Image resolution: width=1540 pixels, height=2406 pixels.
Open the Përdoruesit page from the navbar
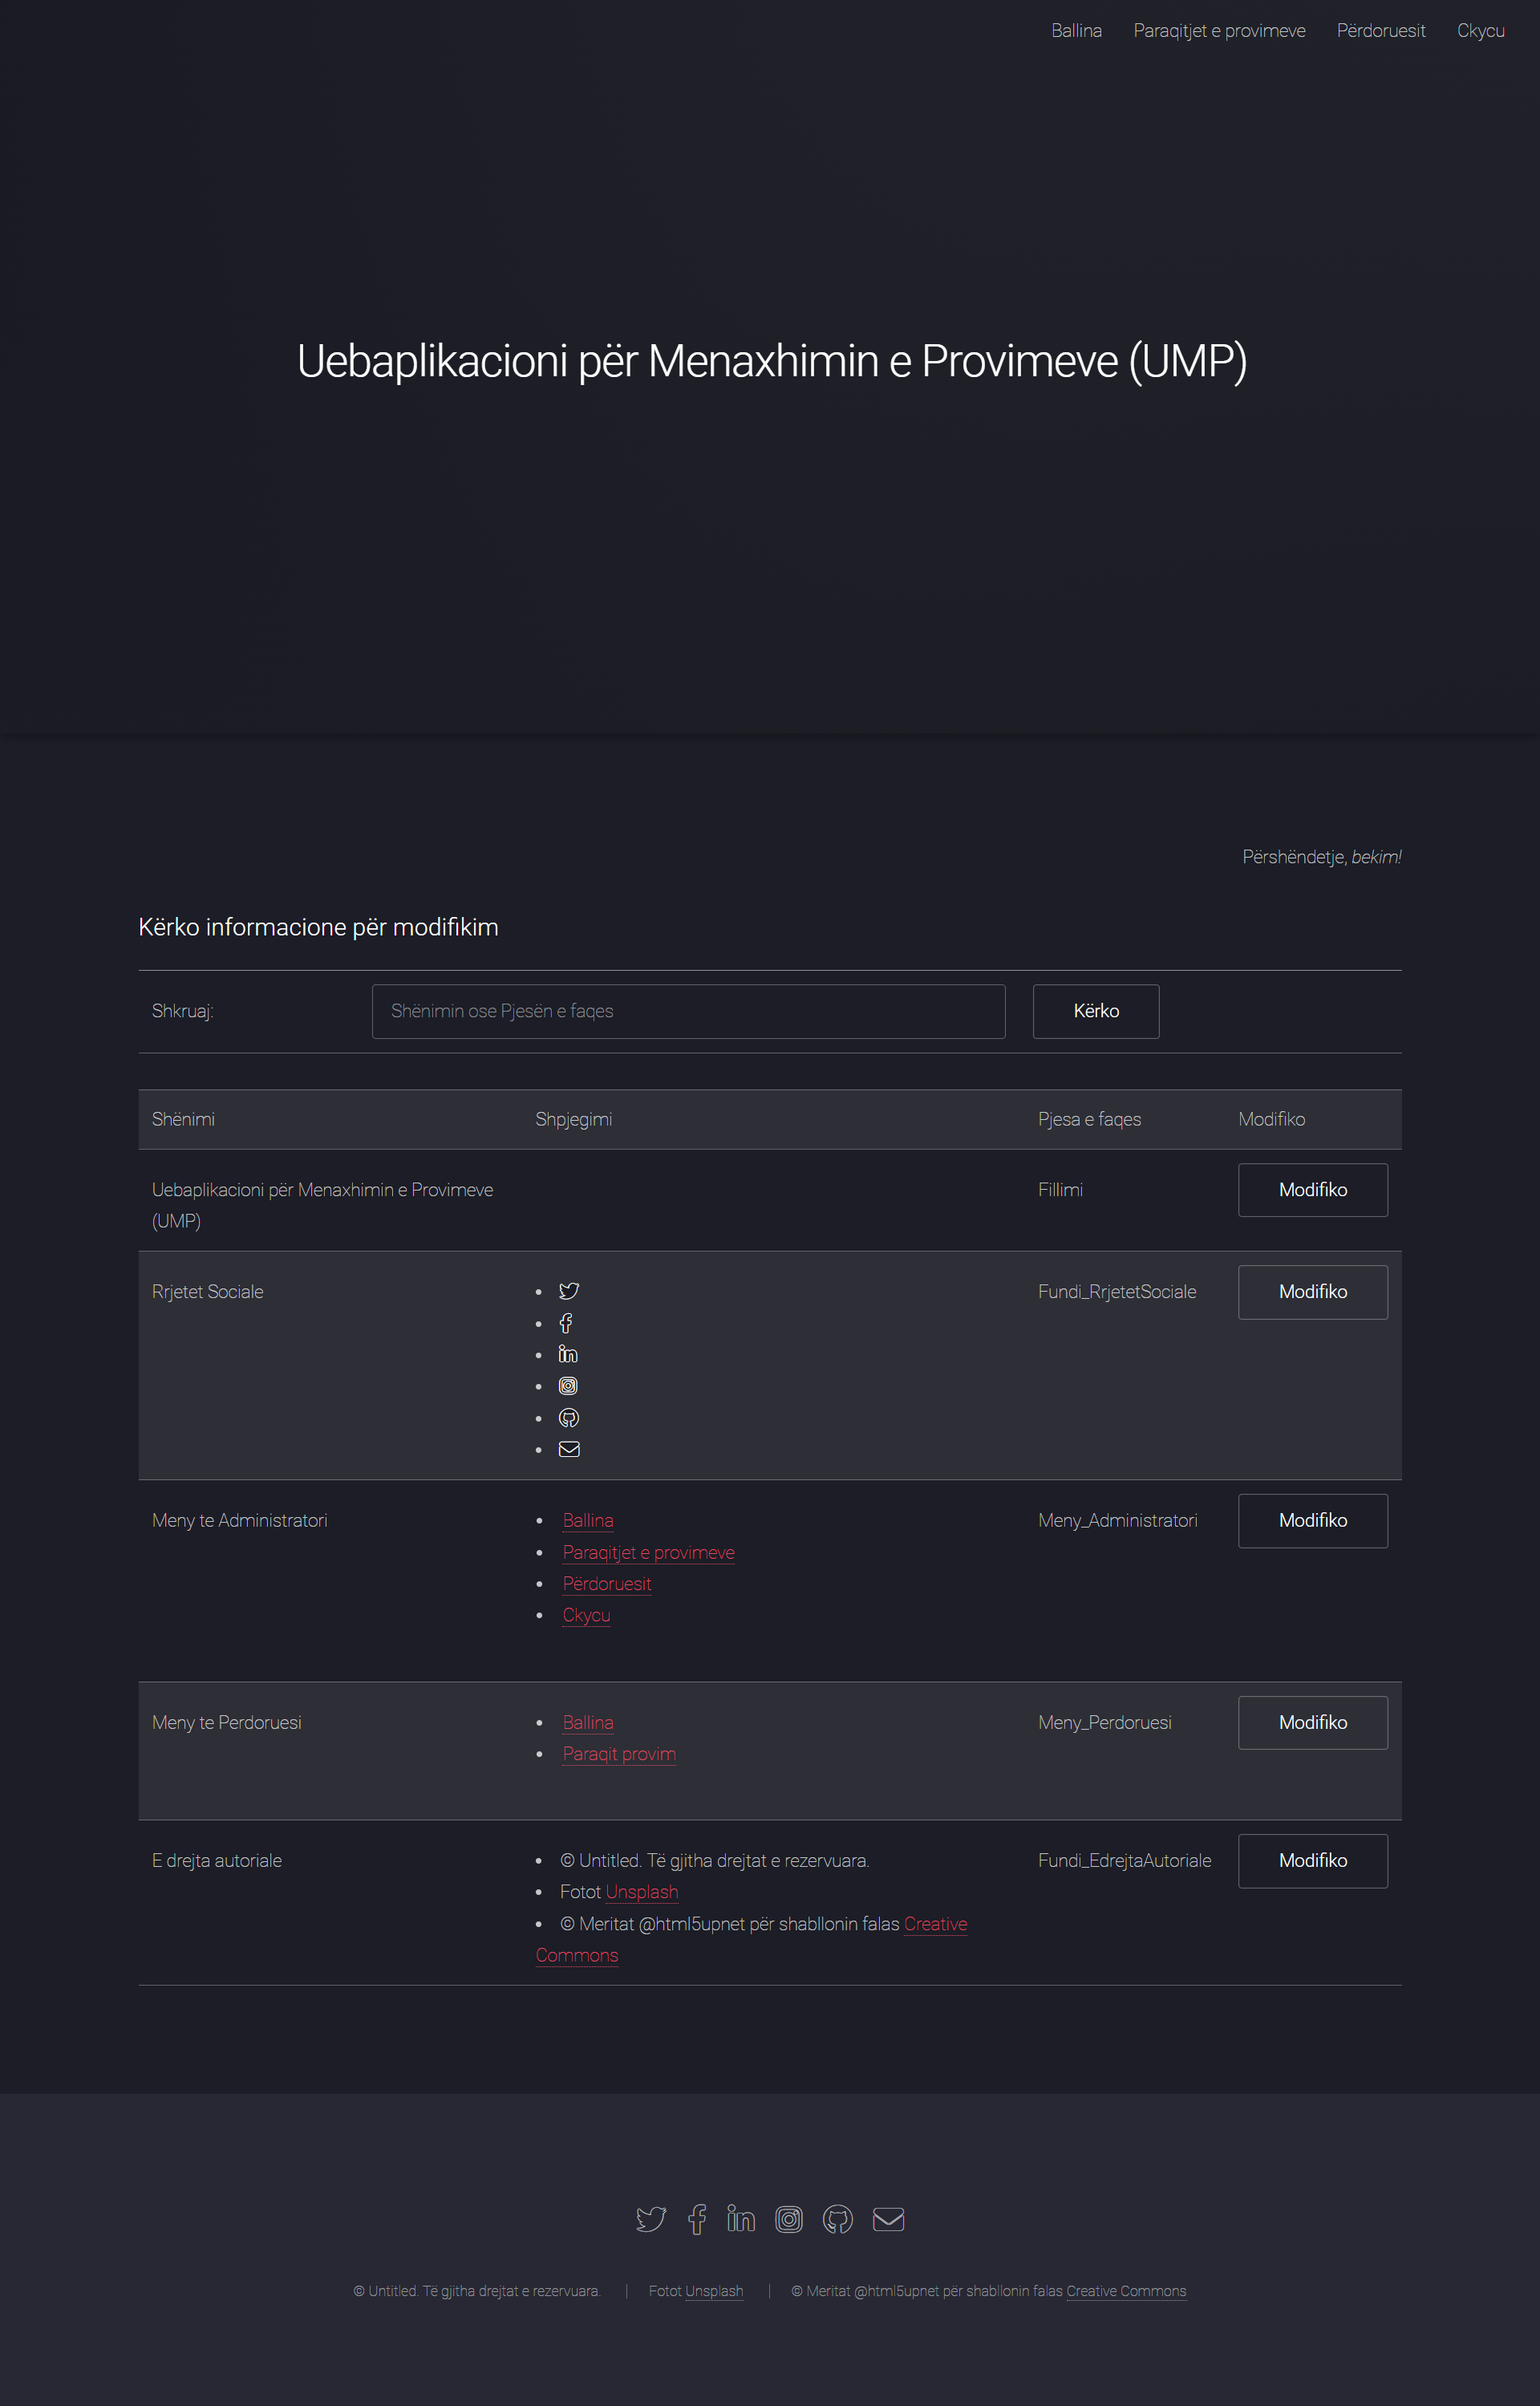pyautogui.click(x=1380, y=30)
